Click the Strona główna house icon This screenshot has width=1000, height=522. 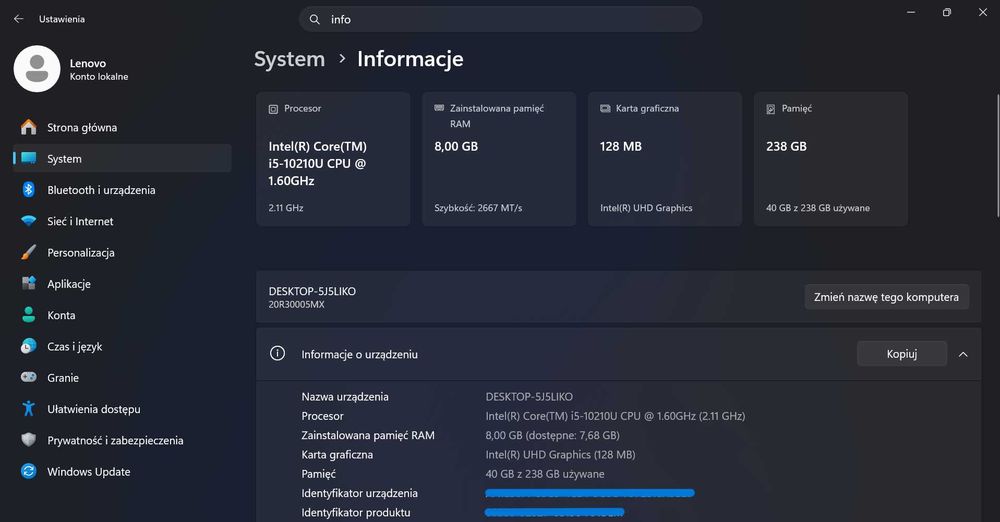pos(29,127)
